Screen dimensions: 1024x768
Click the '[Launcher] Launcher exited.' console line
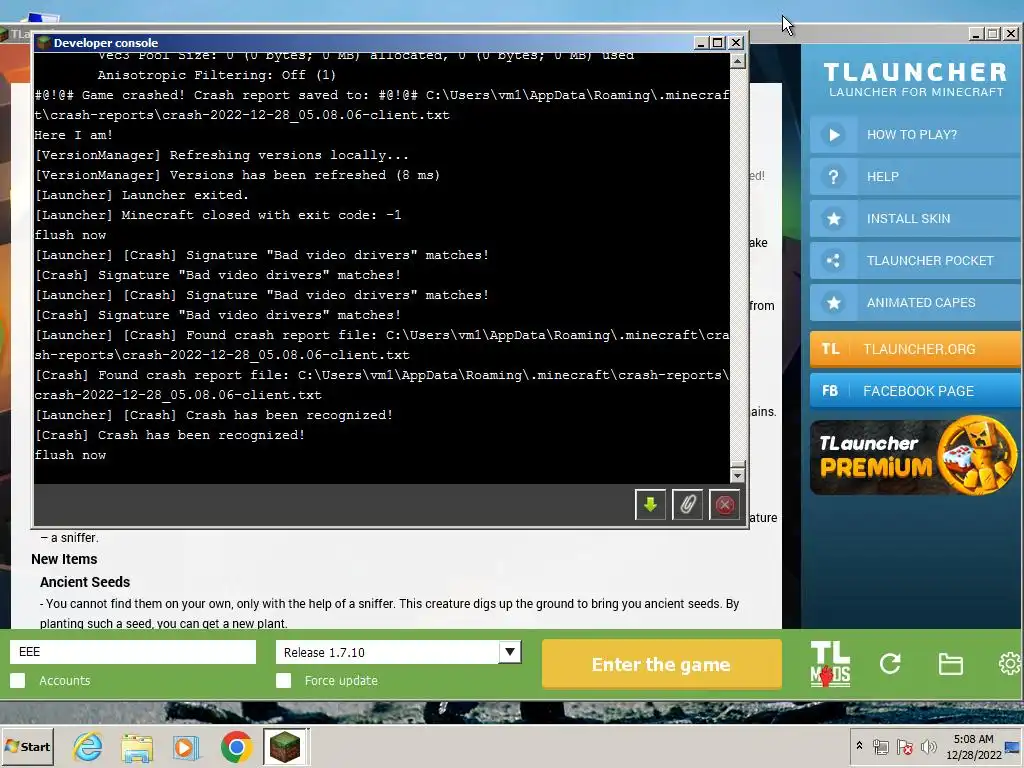tap(142, 195)
